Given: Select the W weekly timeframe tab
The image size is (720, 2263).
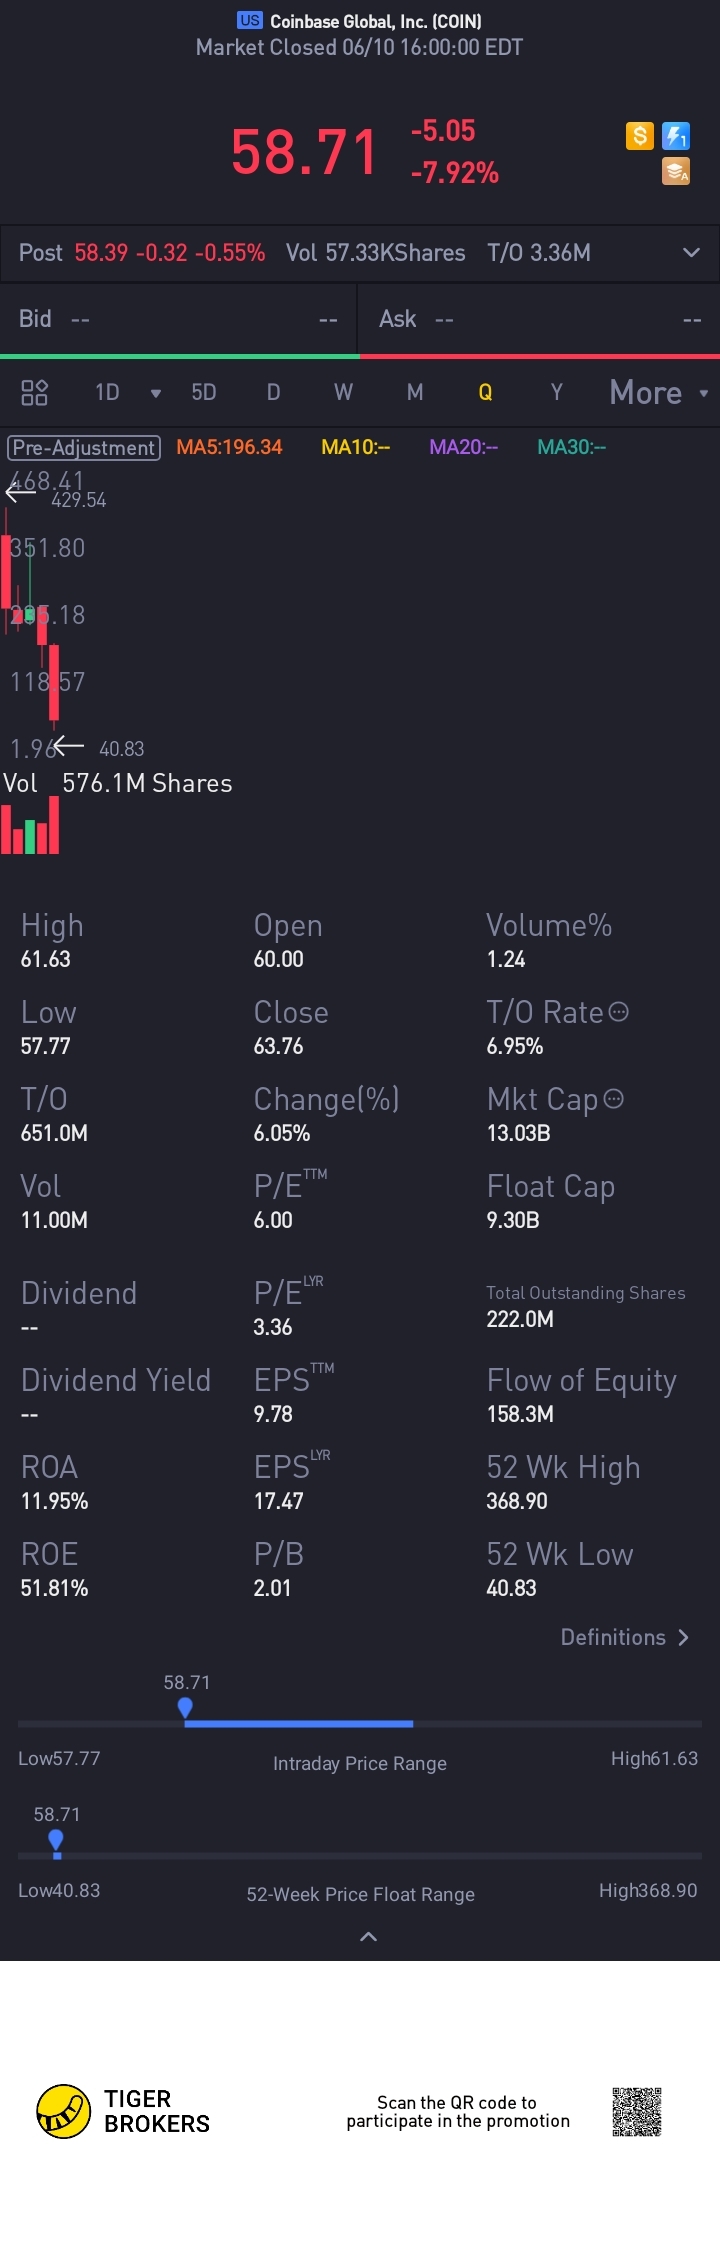Looking at the screenshot, I should pos(343,392).
